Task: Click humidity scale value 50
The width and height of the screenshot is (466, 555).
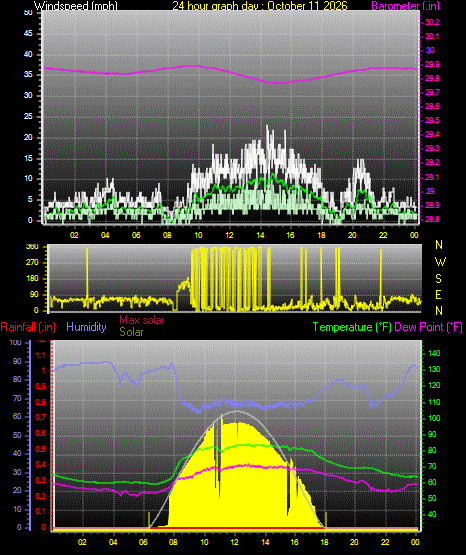Action: [17, 435]
